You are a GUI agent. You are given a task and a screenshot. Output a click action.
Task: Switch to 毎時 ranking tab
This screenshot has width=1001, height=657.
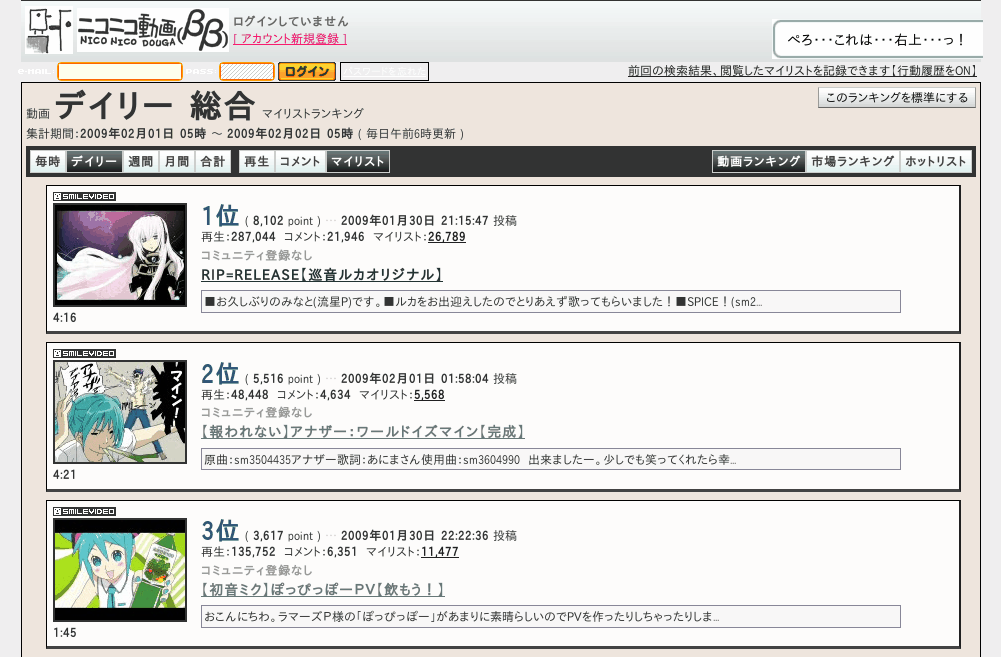(x=48, y=162)
